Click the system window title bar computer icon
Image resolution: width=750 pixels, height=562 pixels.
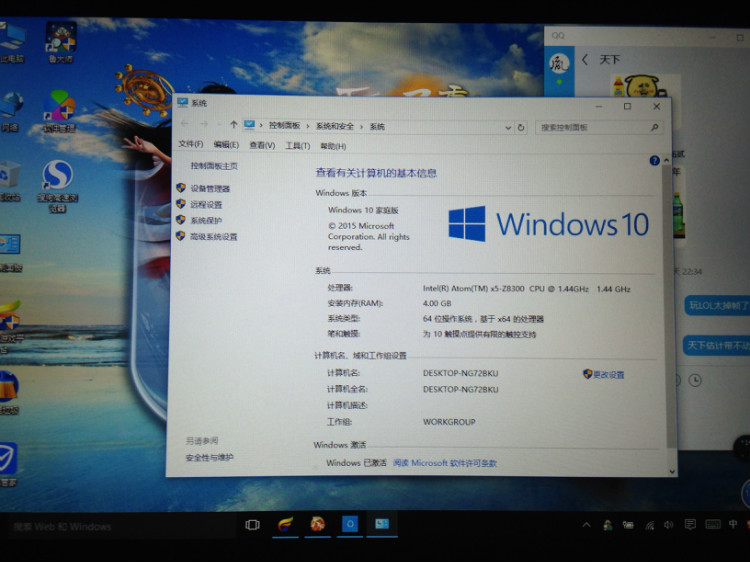[182, 102]
